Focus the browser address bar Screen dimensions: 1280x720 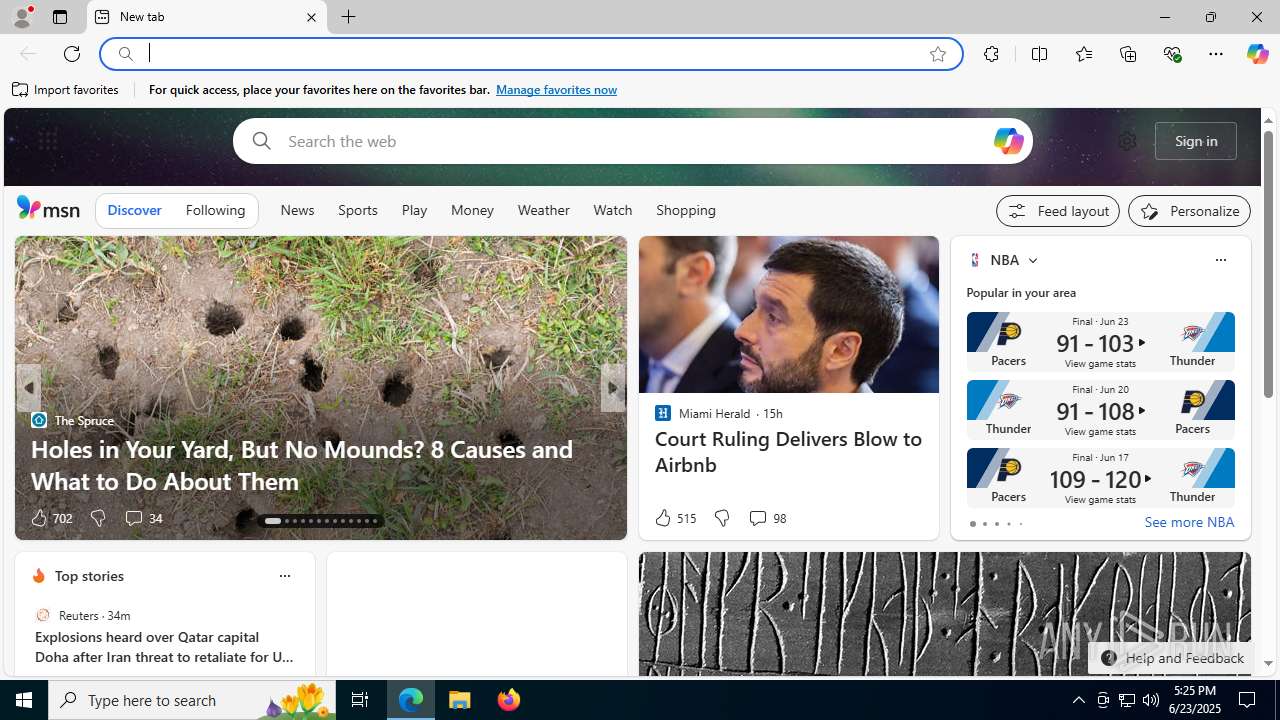tap(530, 54)
